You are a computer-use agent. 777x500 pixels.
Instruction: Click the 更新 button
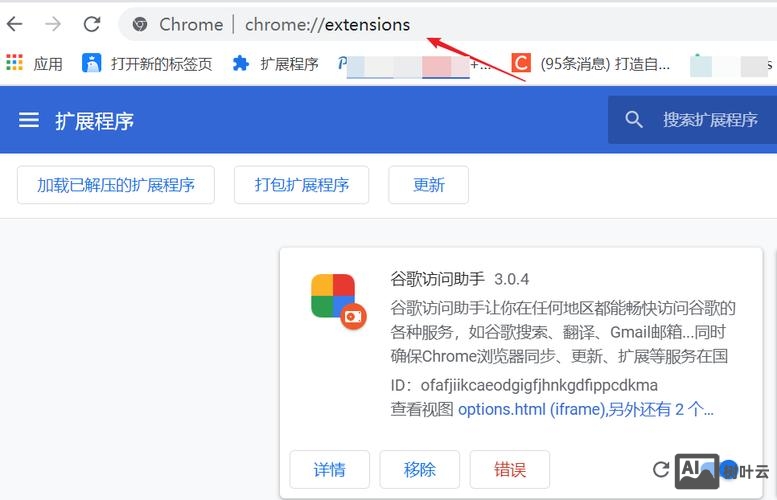point(429,185)
